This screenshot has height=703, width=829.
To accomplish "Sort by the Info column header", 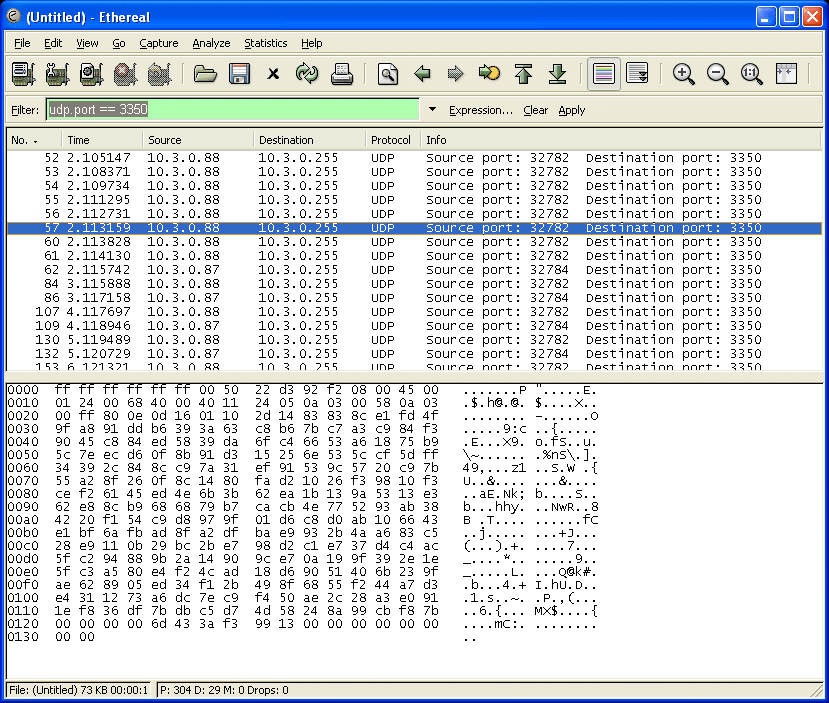I will click(621, 140).
